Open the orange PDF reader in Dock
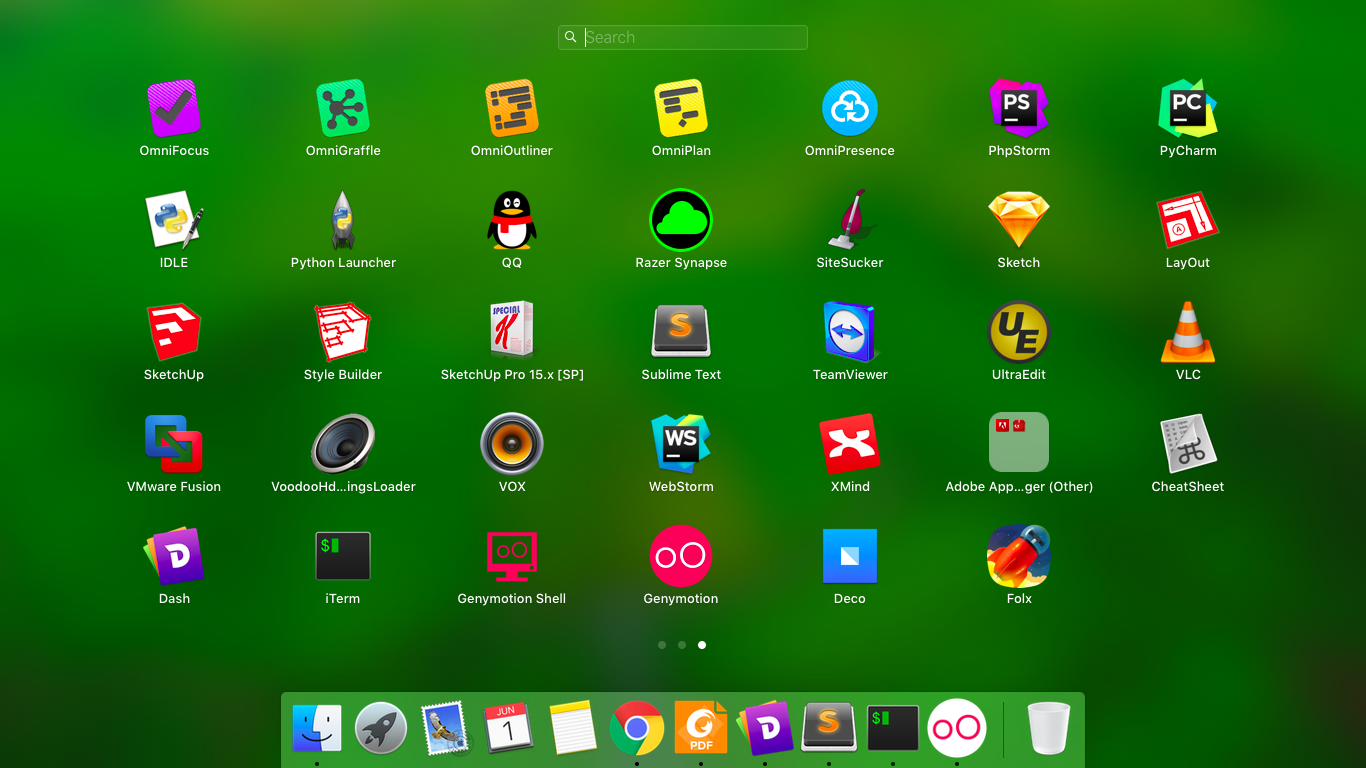 click(701, 728)
